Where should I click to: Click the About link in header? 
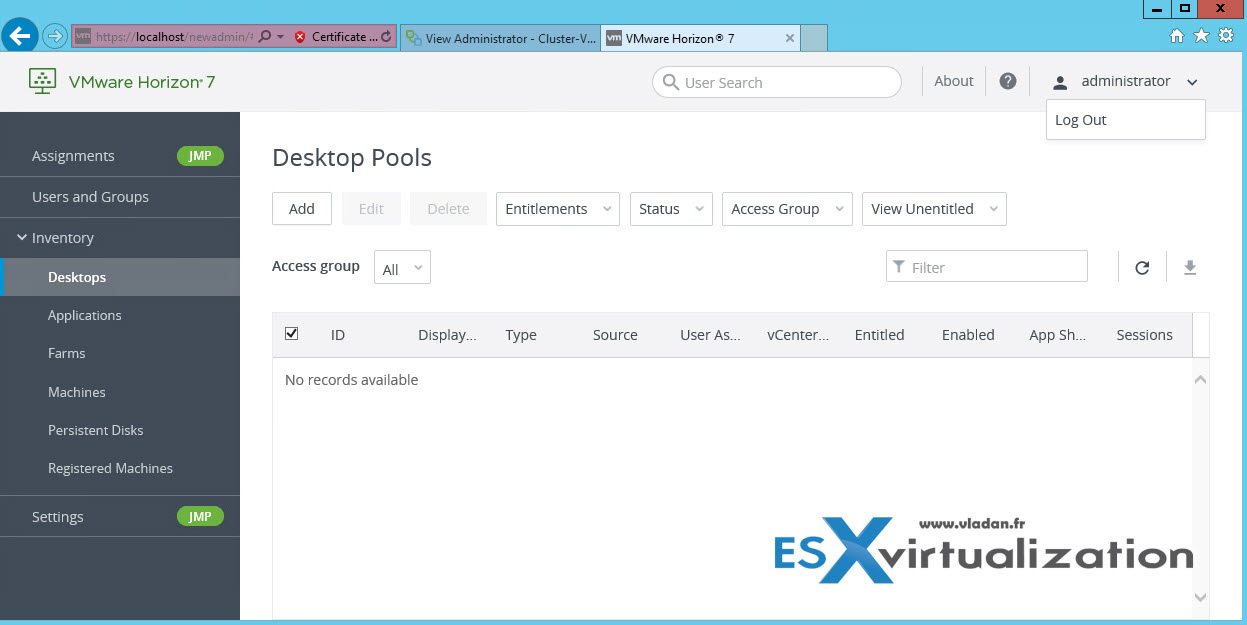(953, 81)
